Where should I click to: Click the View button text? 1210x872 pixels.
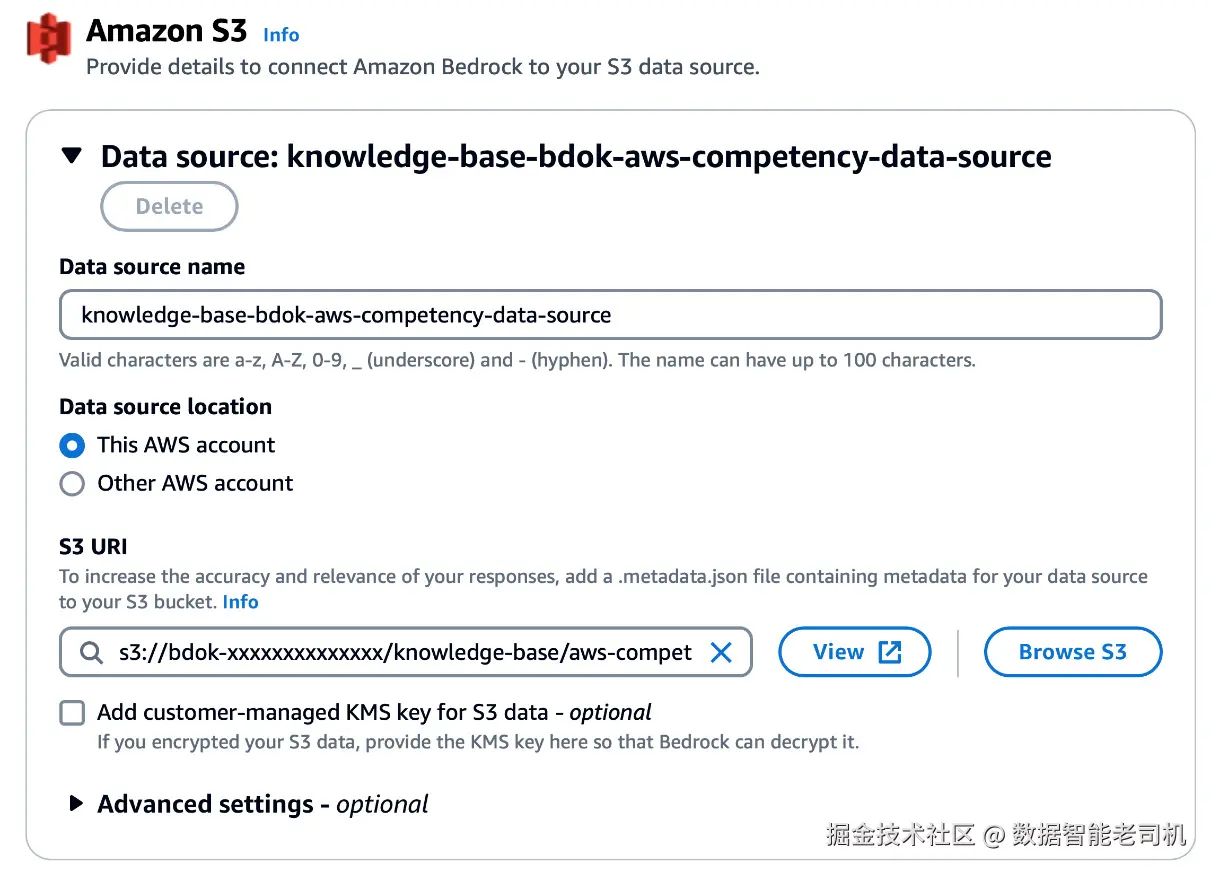(x=838, y=653)
